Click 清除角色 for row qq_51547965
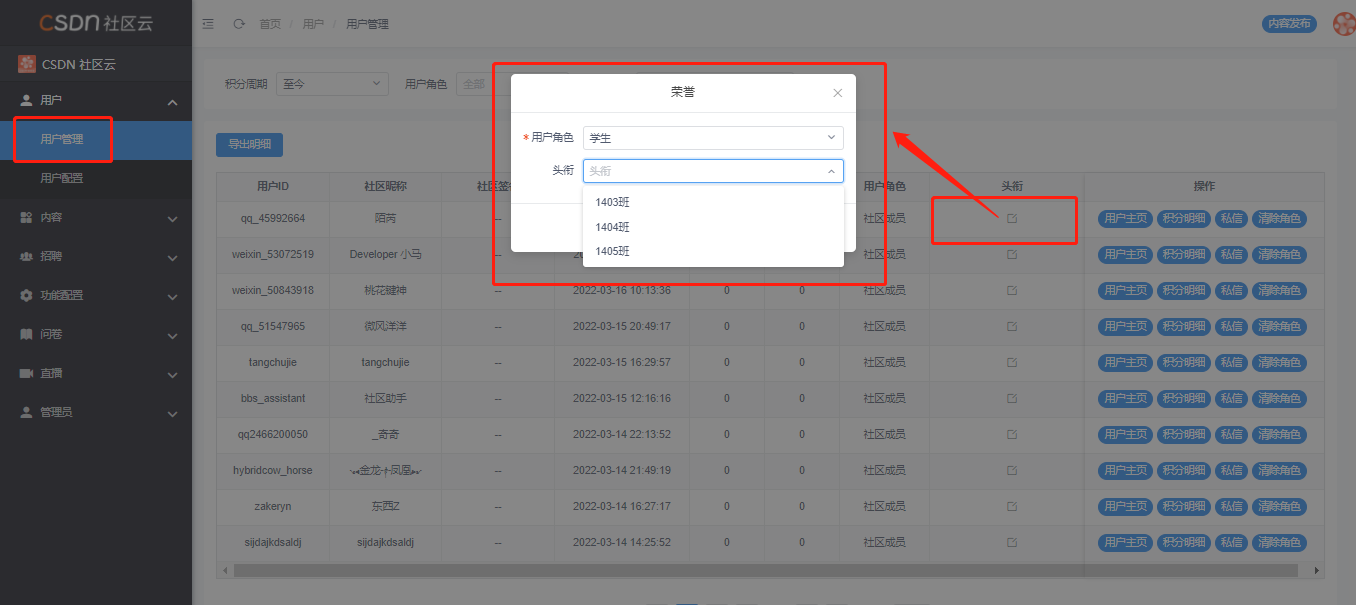Viewport: 1356px width, 605px height. pos(1279,327)
